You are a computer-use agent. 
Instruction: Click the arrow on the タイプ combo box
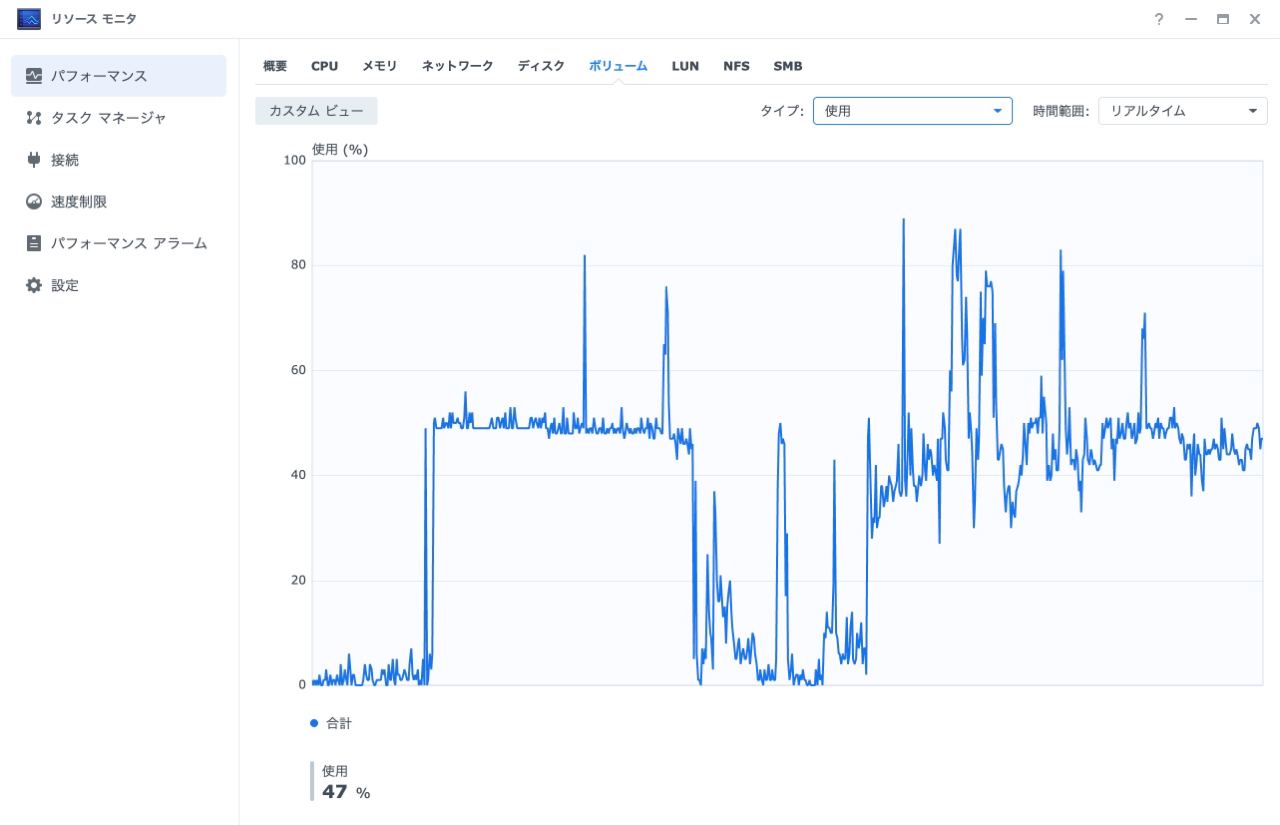(x=997, y=111)
